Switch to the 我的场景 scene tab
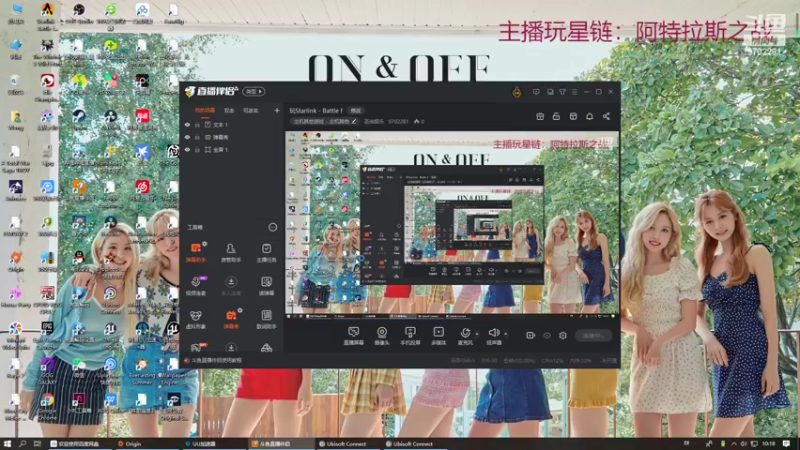The image size is (800, 450). click(x=205, y=110)
